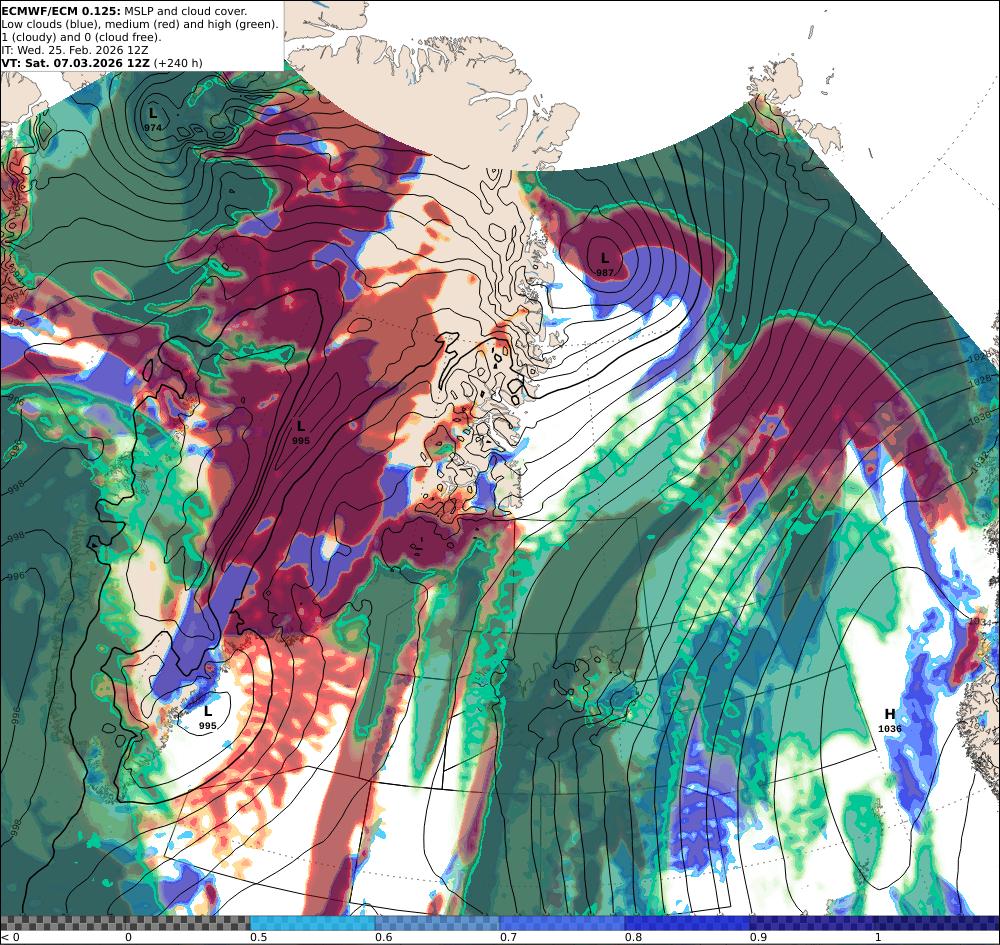Click the L 995 low in the white cloud-free patch
The image size is (1000, 945).
coord(207,717)
